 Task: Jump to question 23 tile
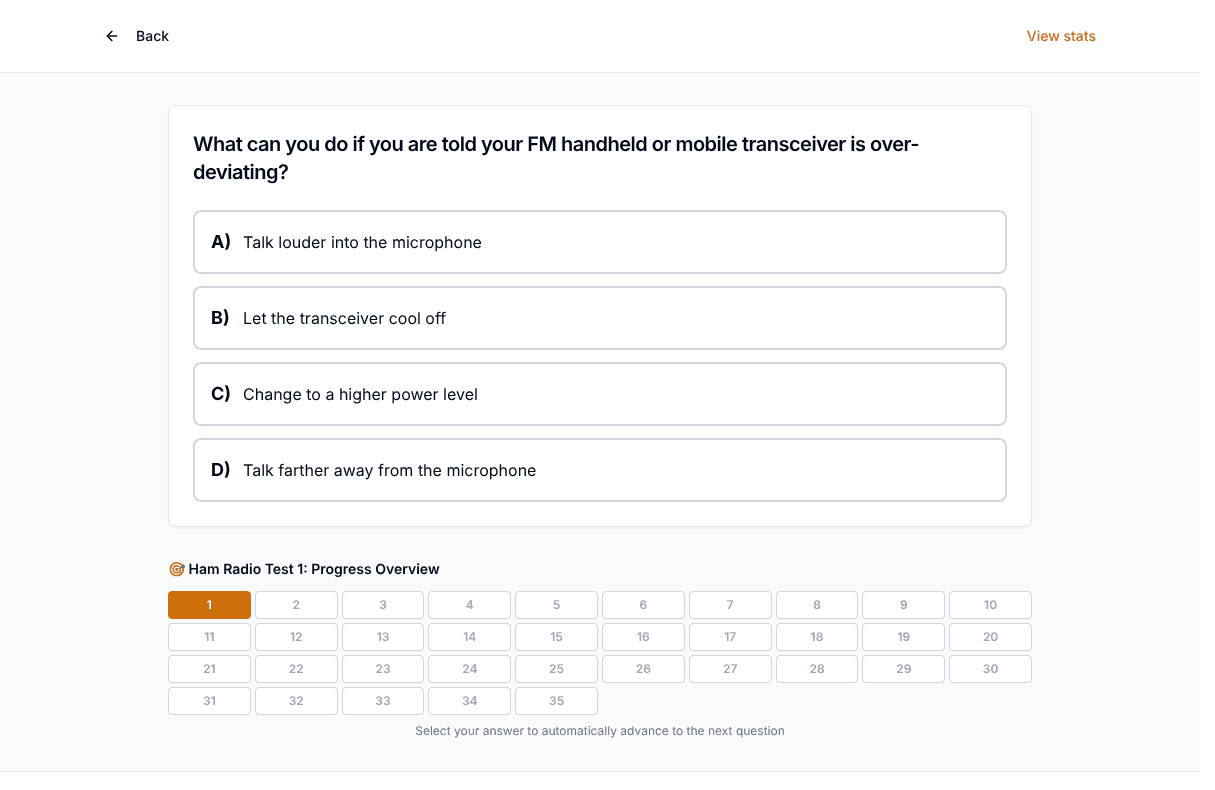tap(383, 669)
